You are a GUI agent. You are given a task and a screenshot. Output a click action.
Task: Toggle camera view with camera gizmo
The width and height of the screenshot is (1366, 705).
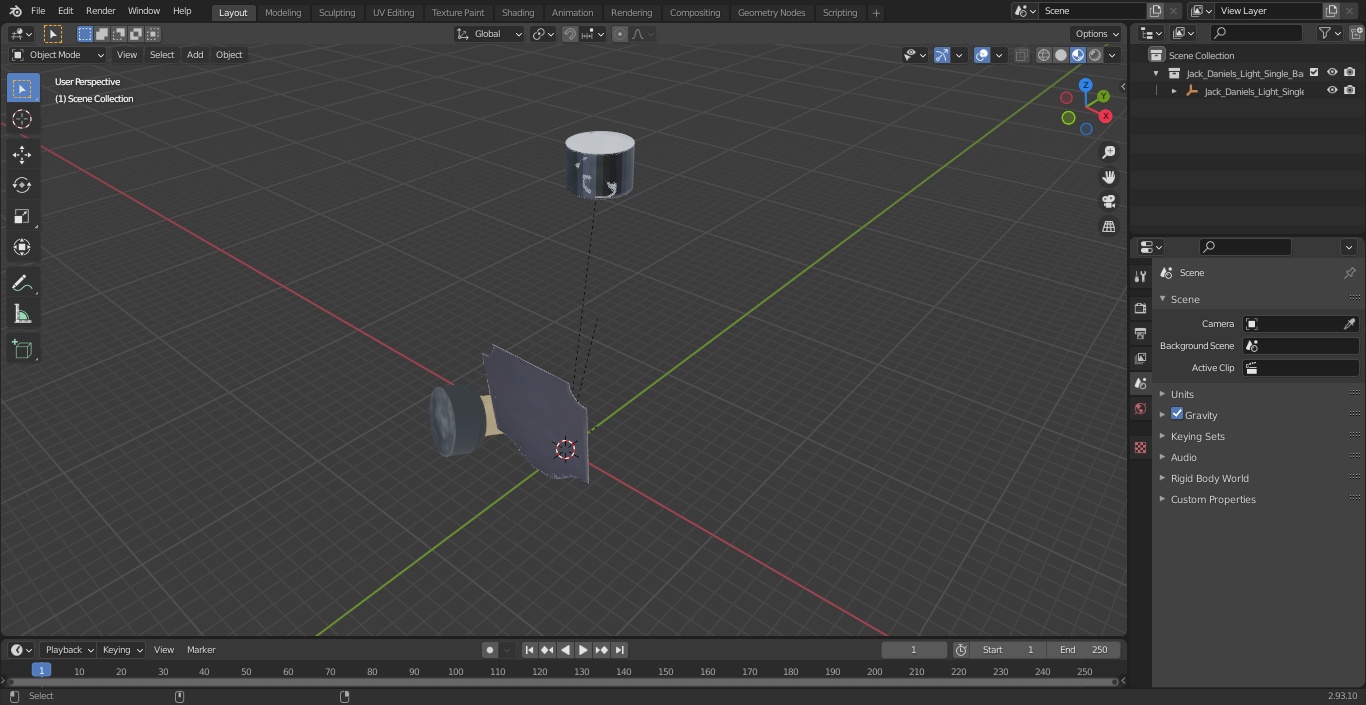(x=1108, y=201)
